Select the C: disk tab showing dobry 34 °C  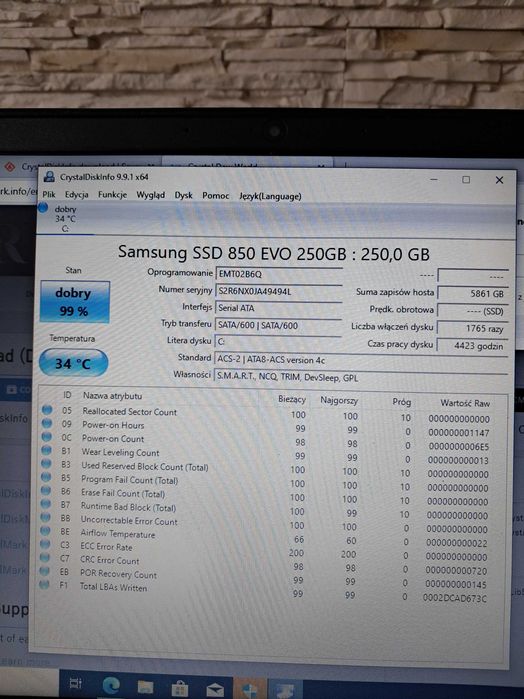coord(65,218)
